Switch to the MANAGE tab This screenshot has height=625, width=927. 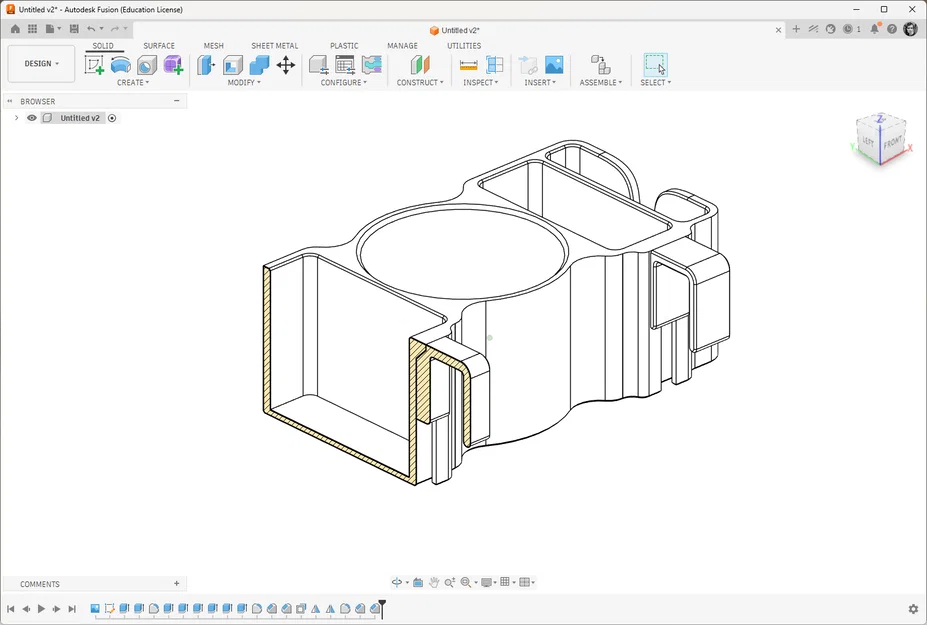(x=402, y=46)
